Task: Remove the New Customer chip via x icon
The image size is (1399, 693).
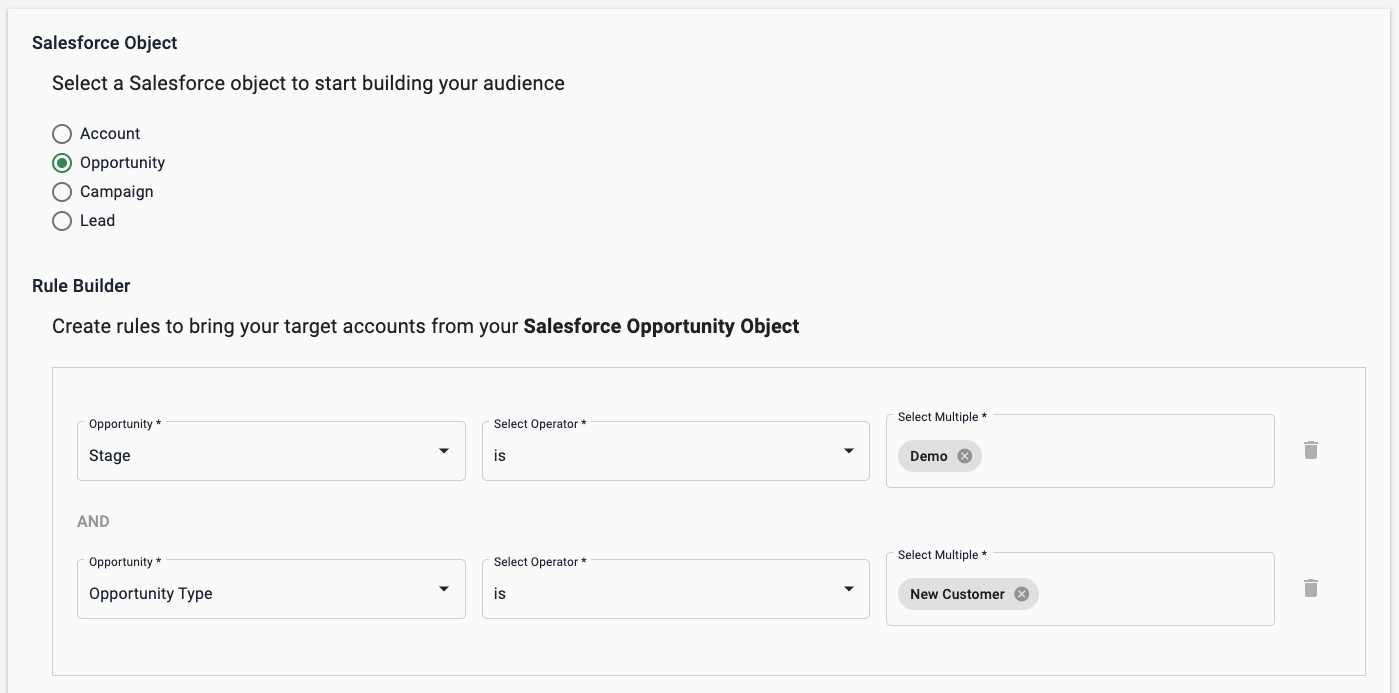Action: (x=1021, y=594)
